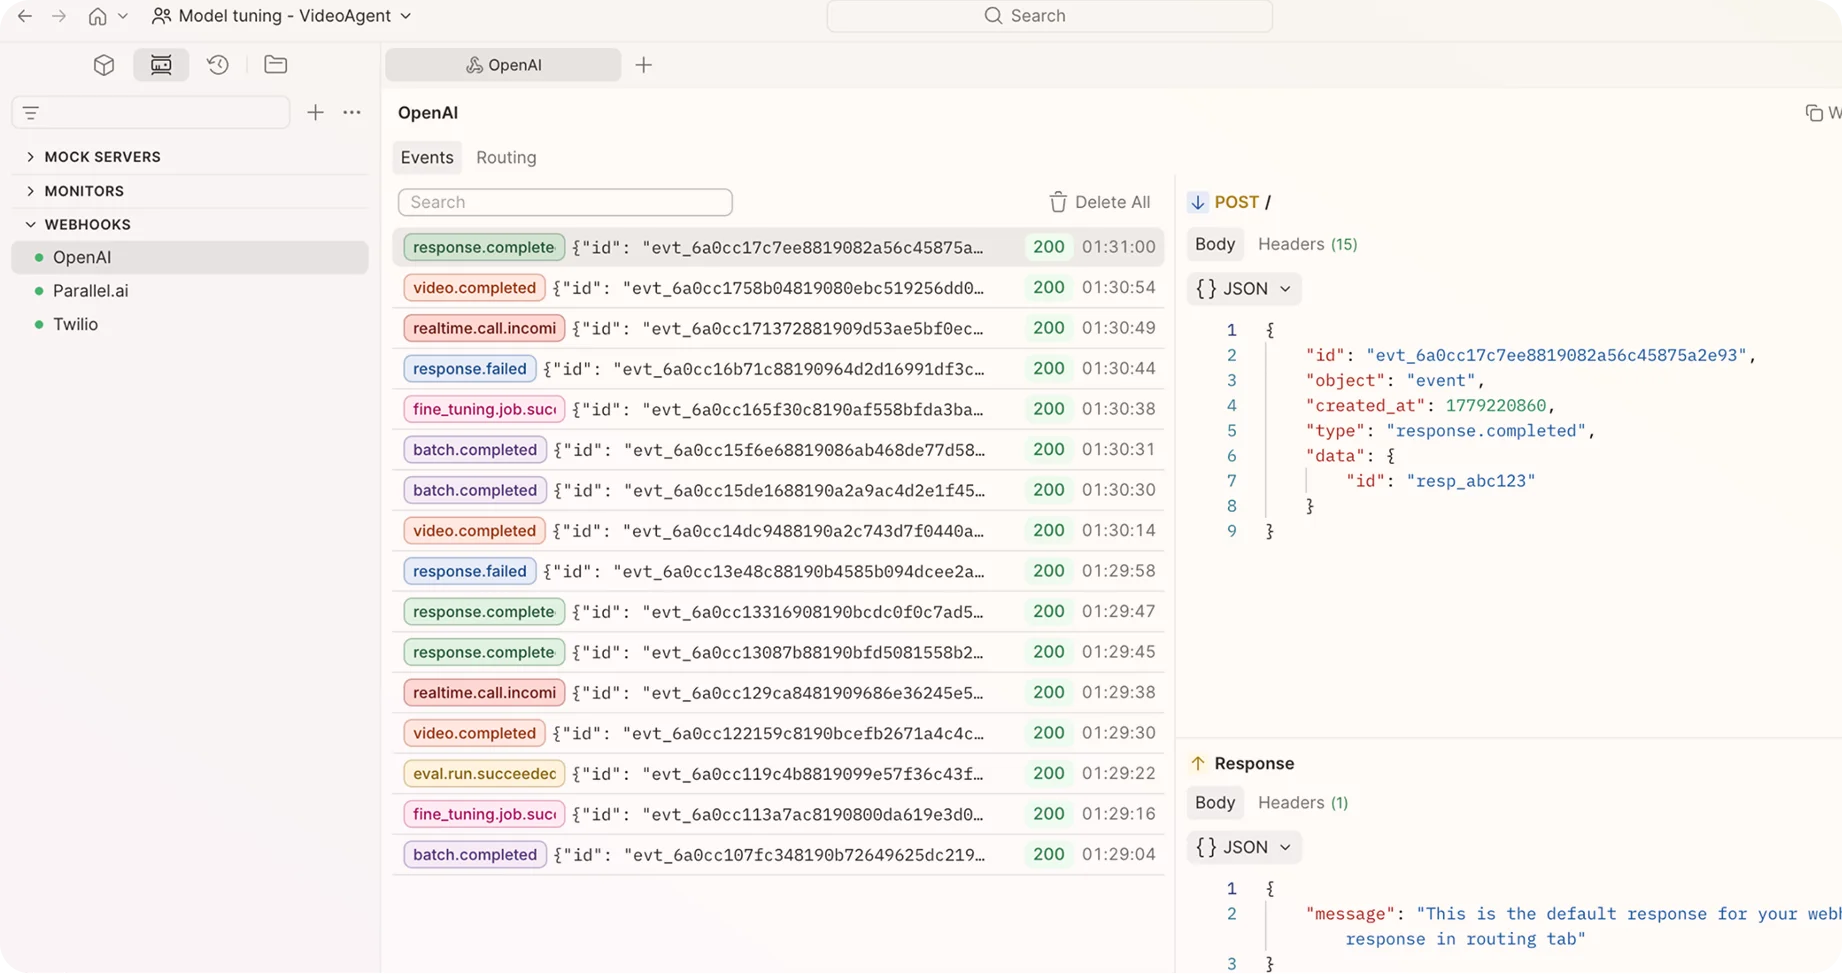Click the sidebar filter icon

[31, 113]
